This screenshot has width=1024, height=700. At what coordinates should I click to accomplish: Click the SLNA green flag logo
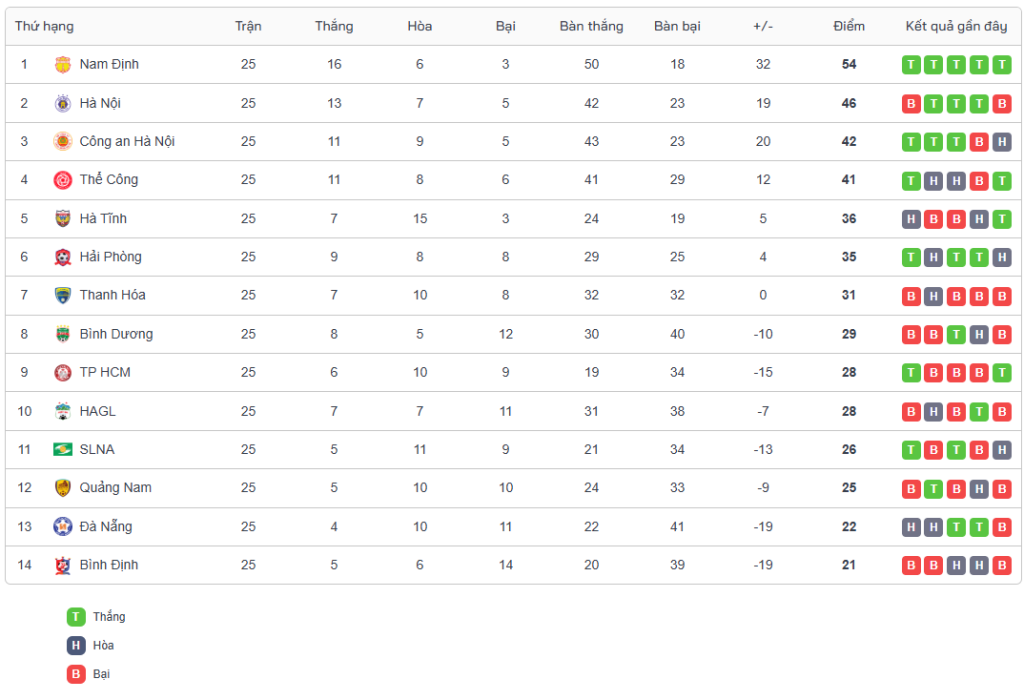click(x=63, y=449)
